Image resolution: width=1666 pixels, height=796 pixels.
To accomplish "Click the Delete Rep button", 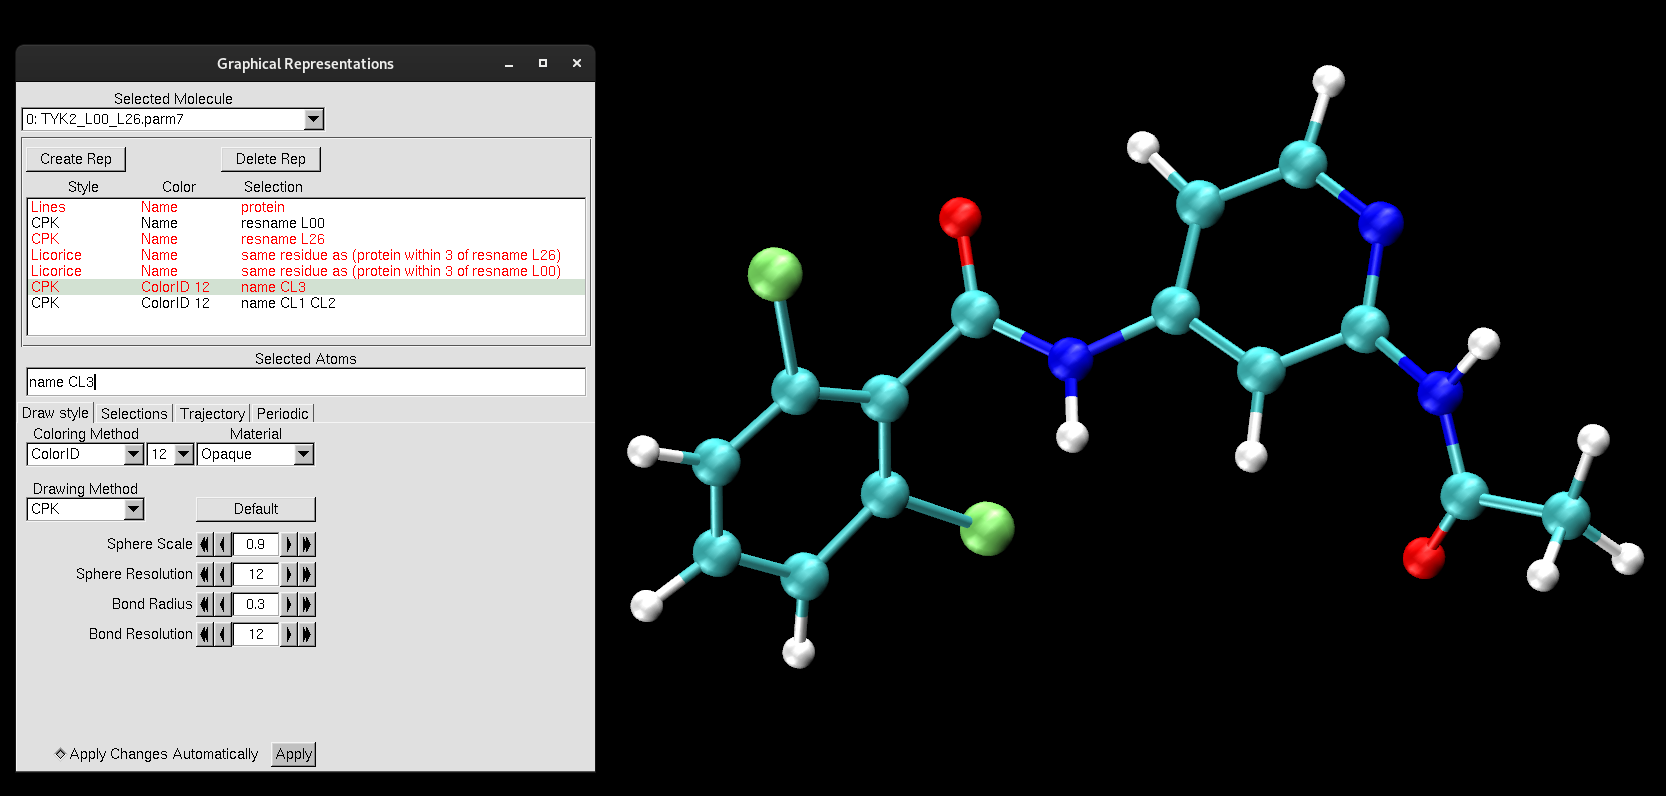I will 270,159.
